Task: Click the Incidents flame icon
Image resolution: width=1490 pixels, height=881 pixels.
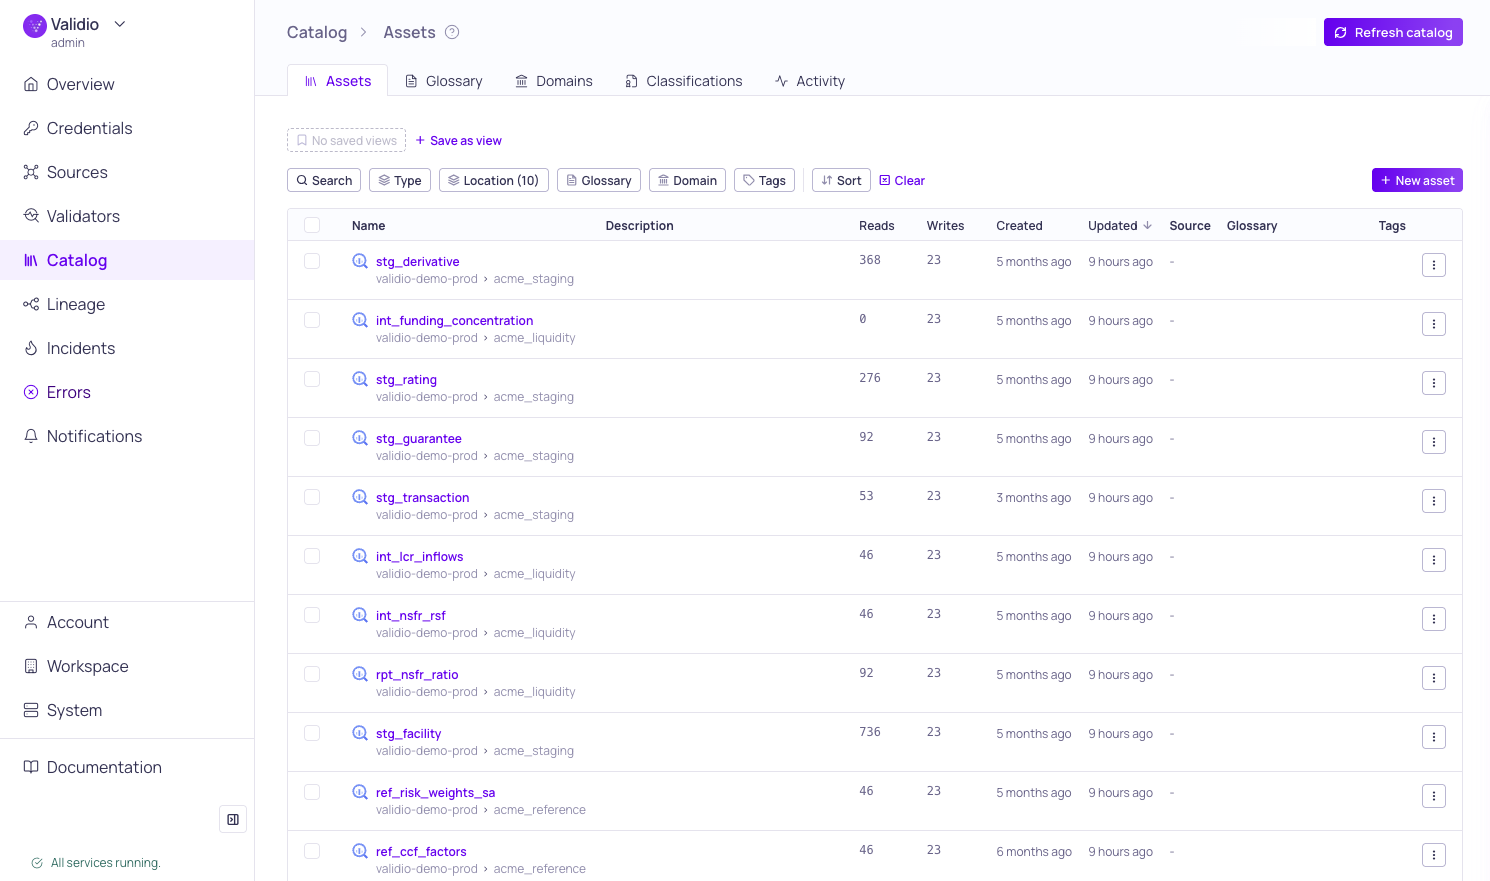Action: tap(31, 348)
